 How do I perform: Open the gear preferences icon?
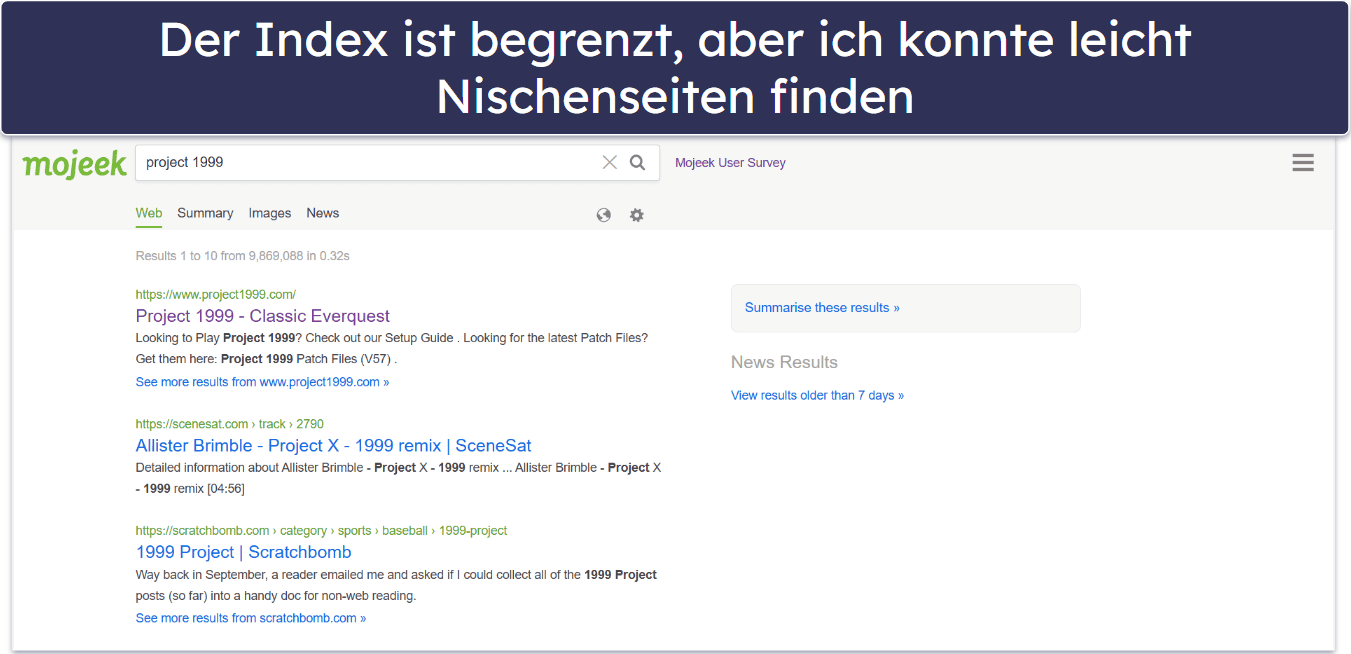(x=637, y=215)
